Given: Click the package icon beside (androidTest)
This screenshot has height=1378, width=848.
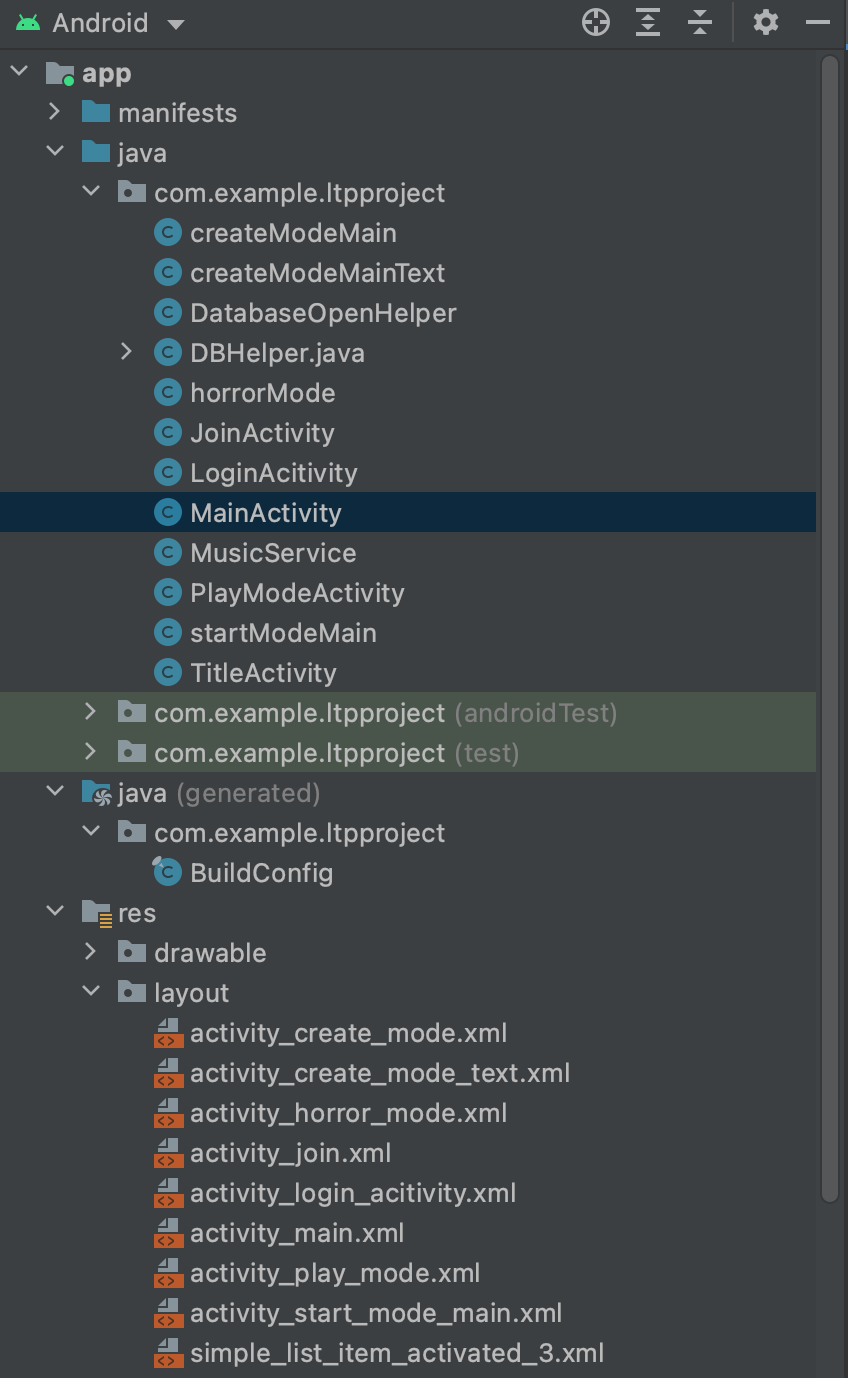Looking at the screenshot, I should click(x=132, y=712).
